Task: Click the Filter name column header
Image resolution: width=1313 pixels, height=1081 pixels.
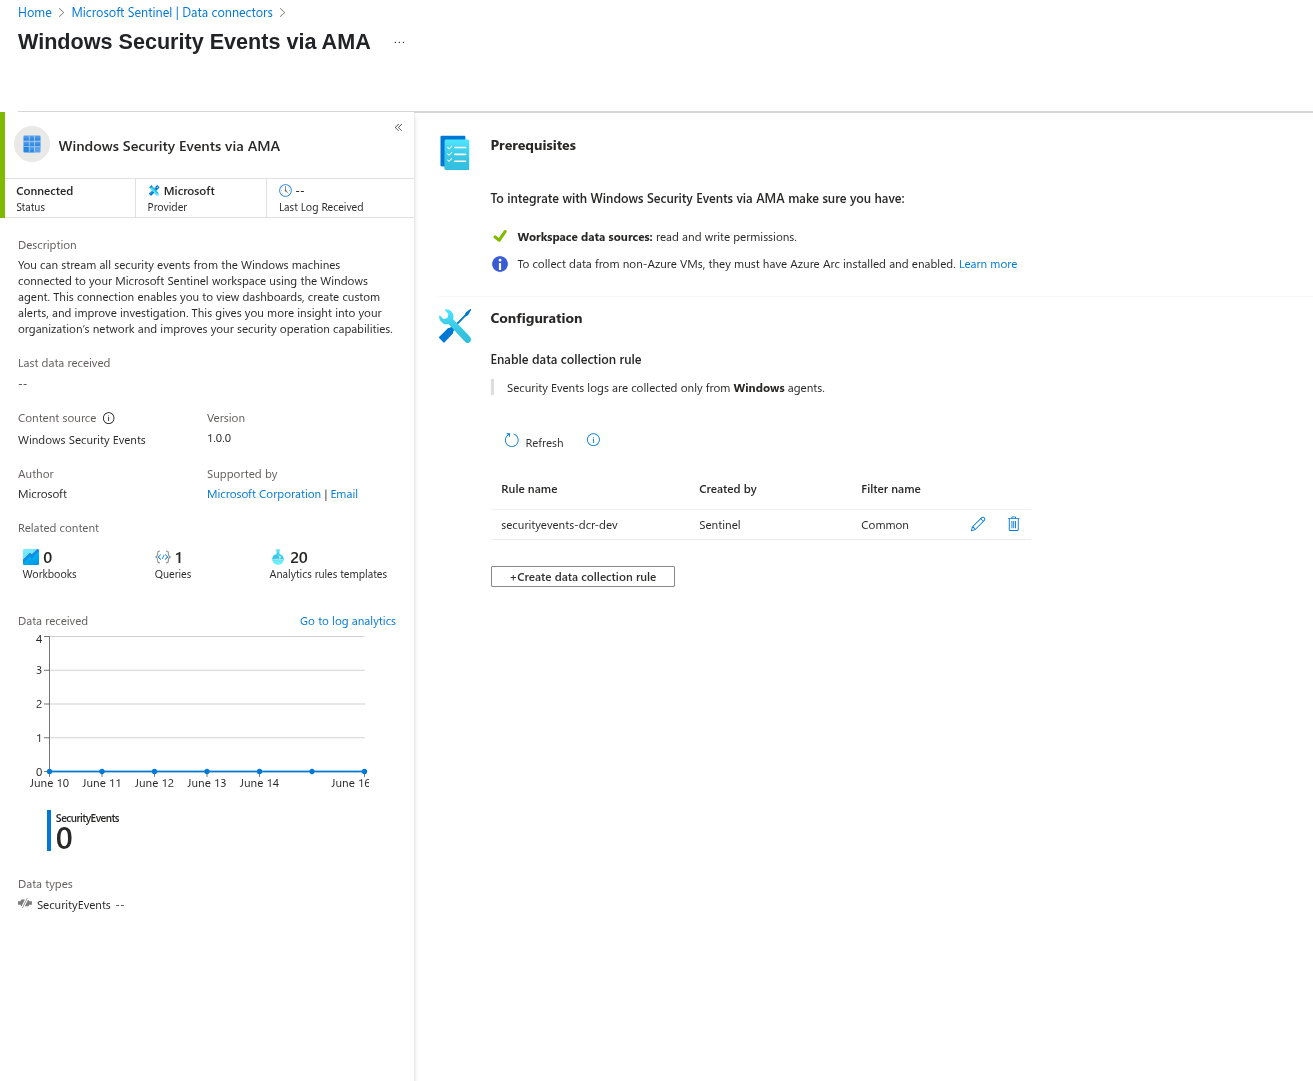Action: 891,489
